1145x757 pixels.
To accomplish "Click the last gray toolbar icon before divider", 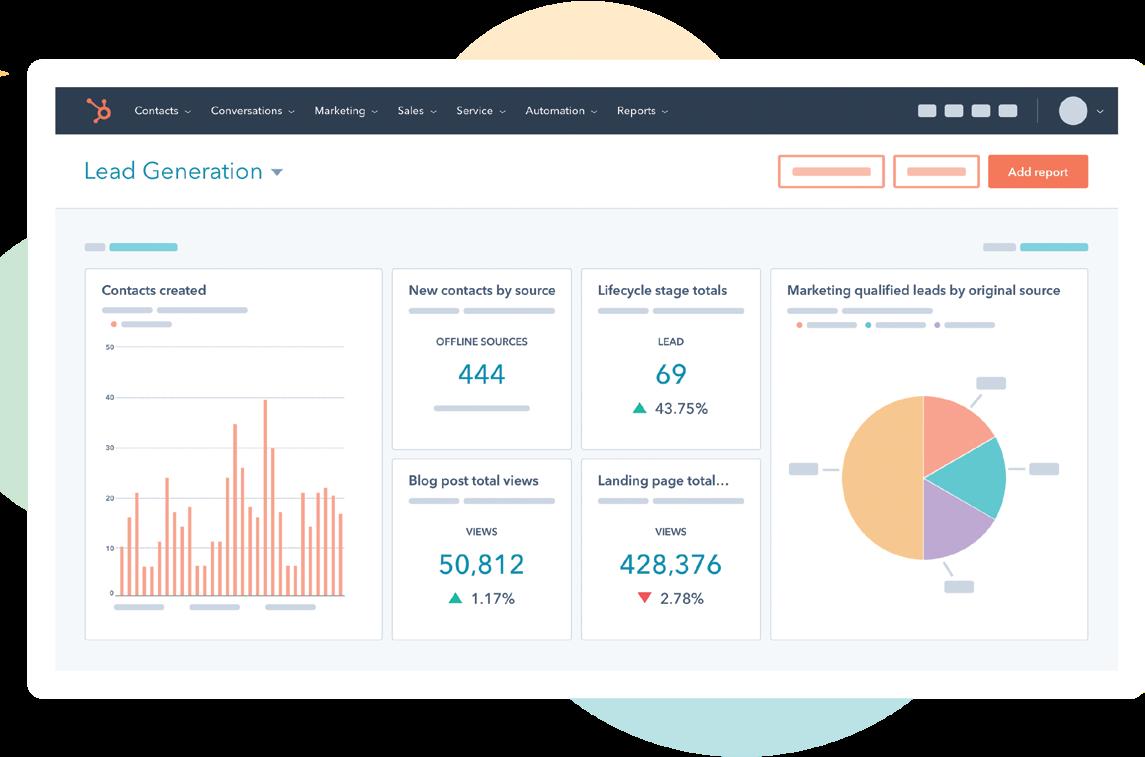I will click(x=1008, y=111).
